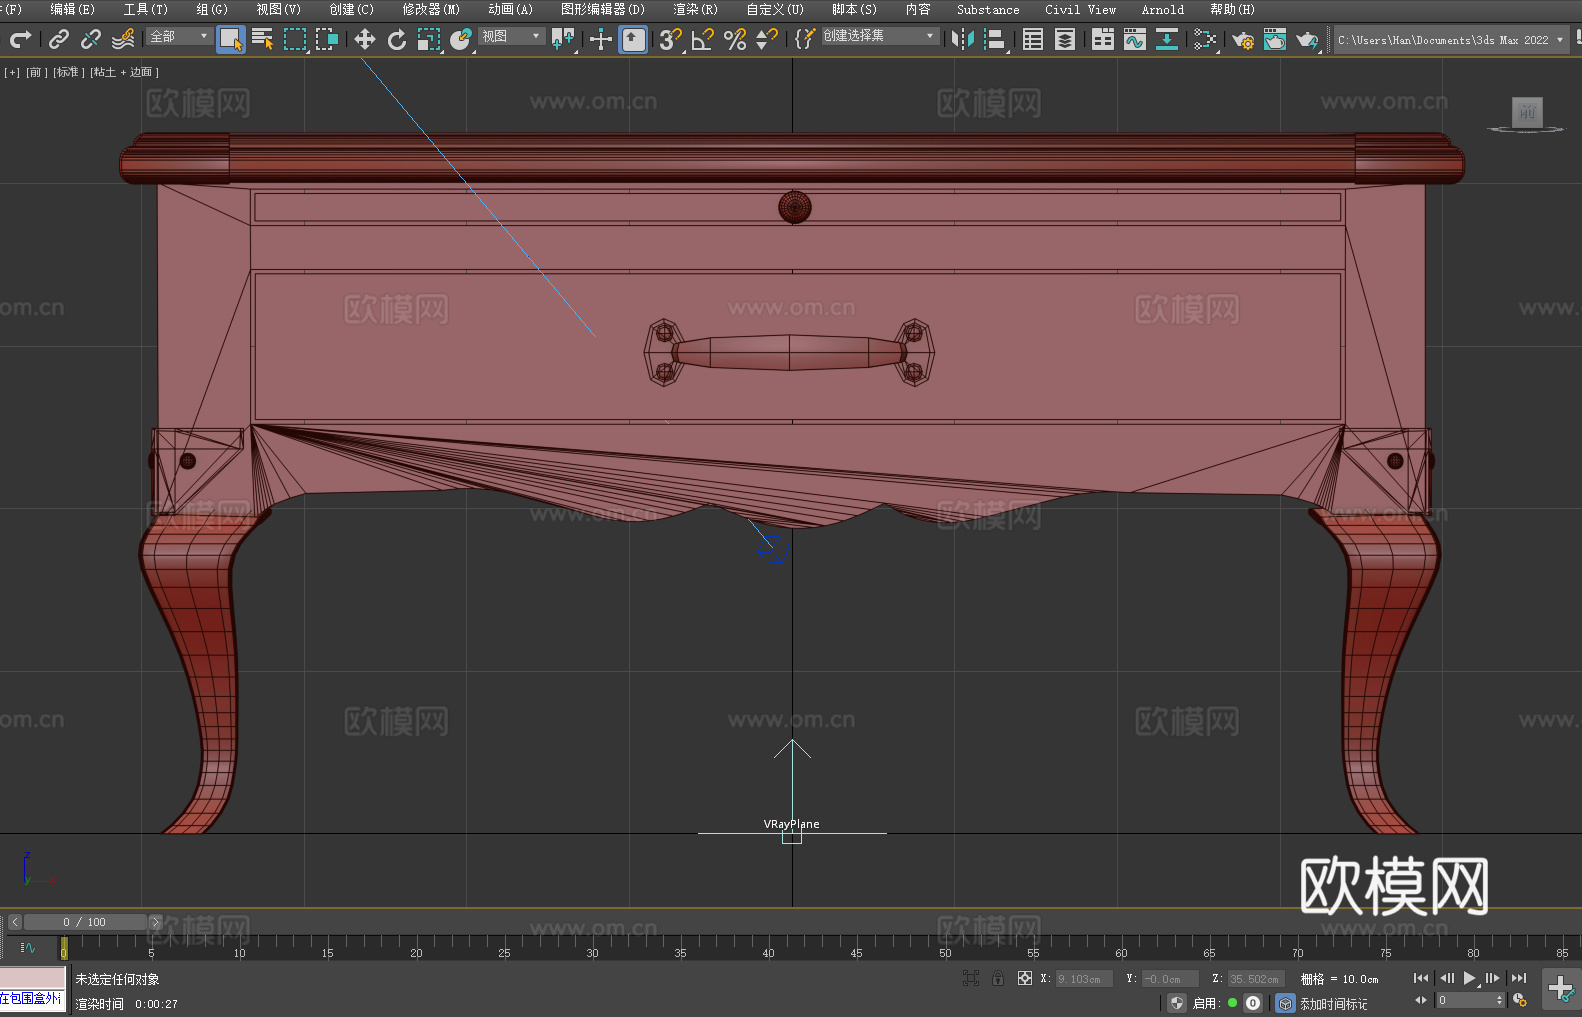1582x1017 pixels.
Task: Open the Rendered Frame Window icon
Action: (x=1275, y=39)
